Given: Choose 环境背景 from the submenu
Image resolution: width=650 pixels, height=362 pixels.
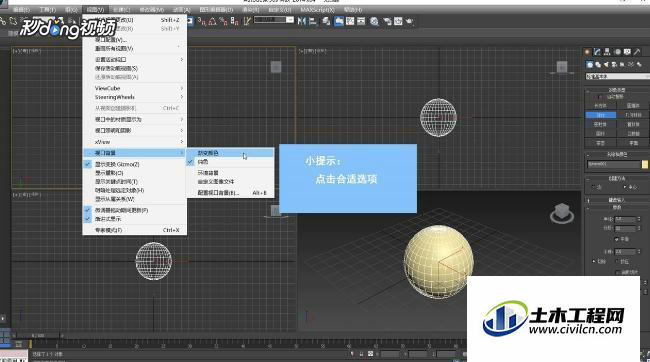Looking at the screenshot, I should 230,173.
